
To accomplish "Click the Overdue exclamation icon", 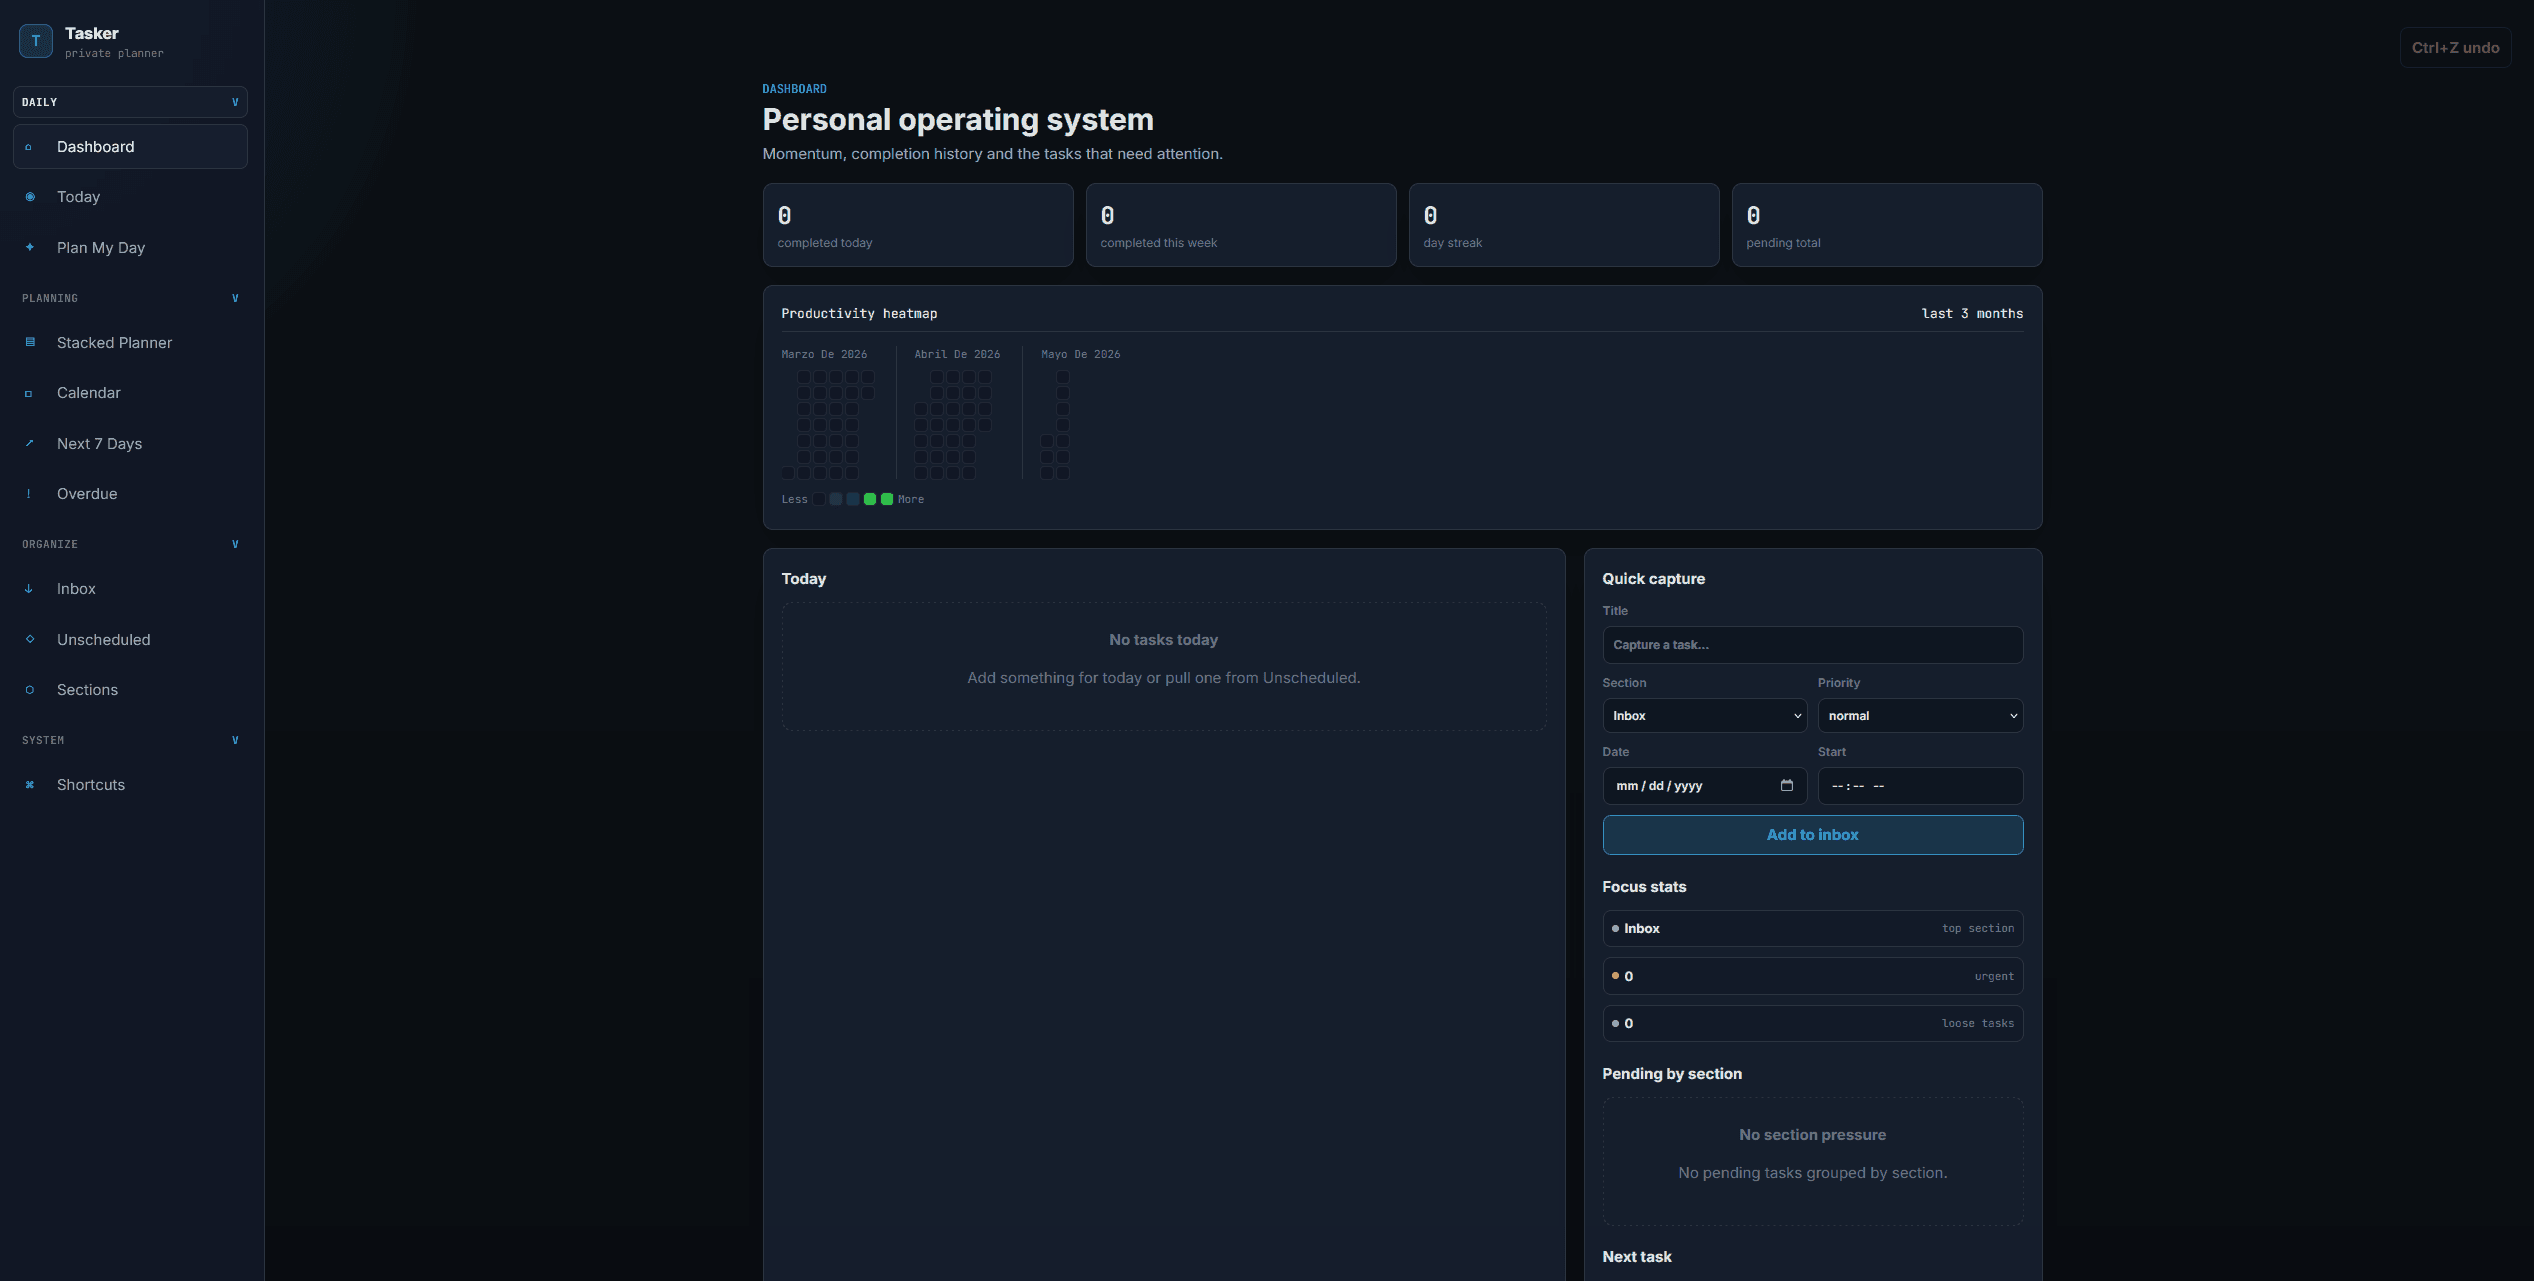I will [x=29, y=494].
